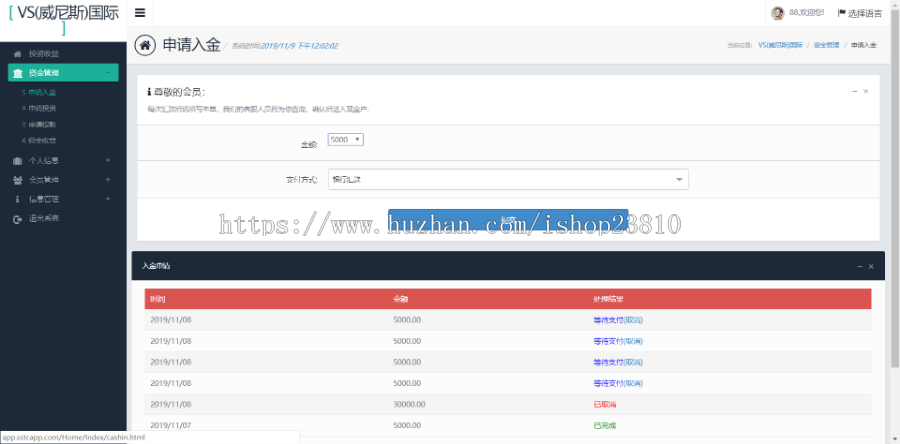Click the flag icon next to 选择语言
The width and height of the screenshot is (900, 444).
(841, 13)
